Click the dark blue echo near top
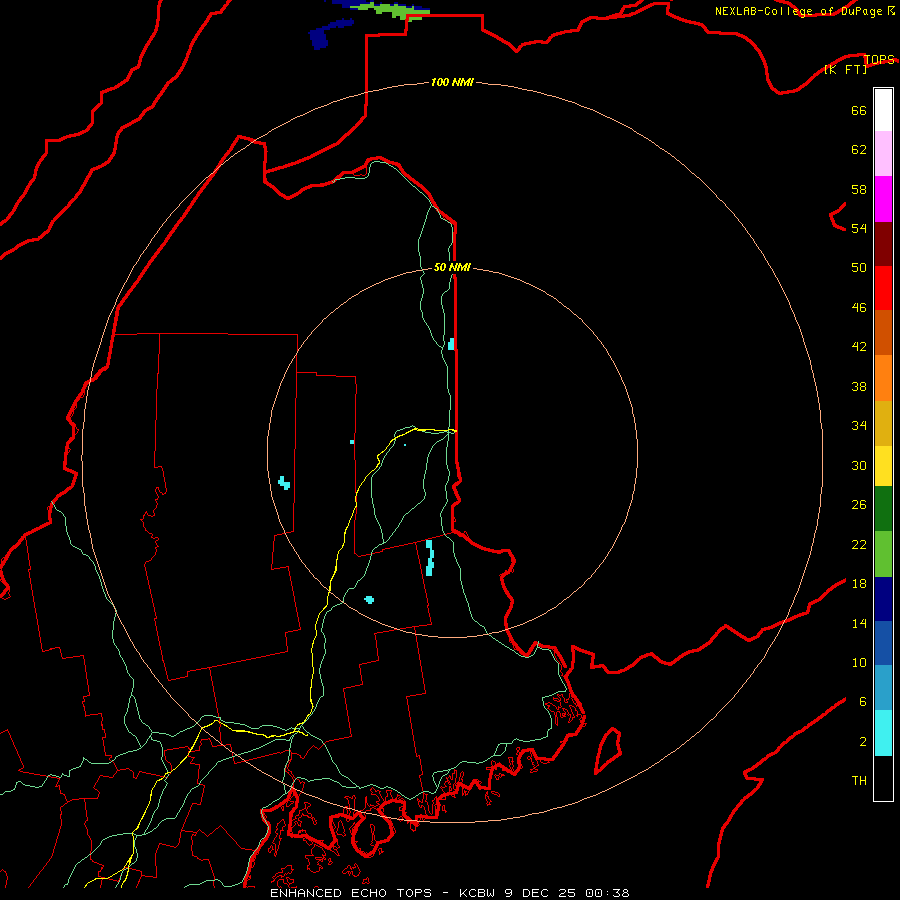The width and height of the screenshot is (900, 900). (x=329, y=34)
